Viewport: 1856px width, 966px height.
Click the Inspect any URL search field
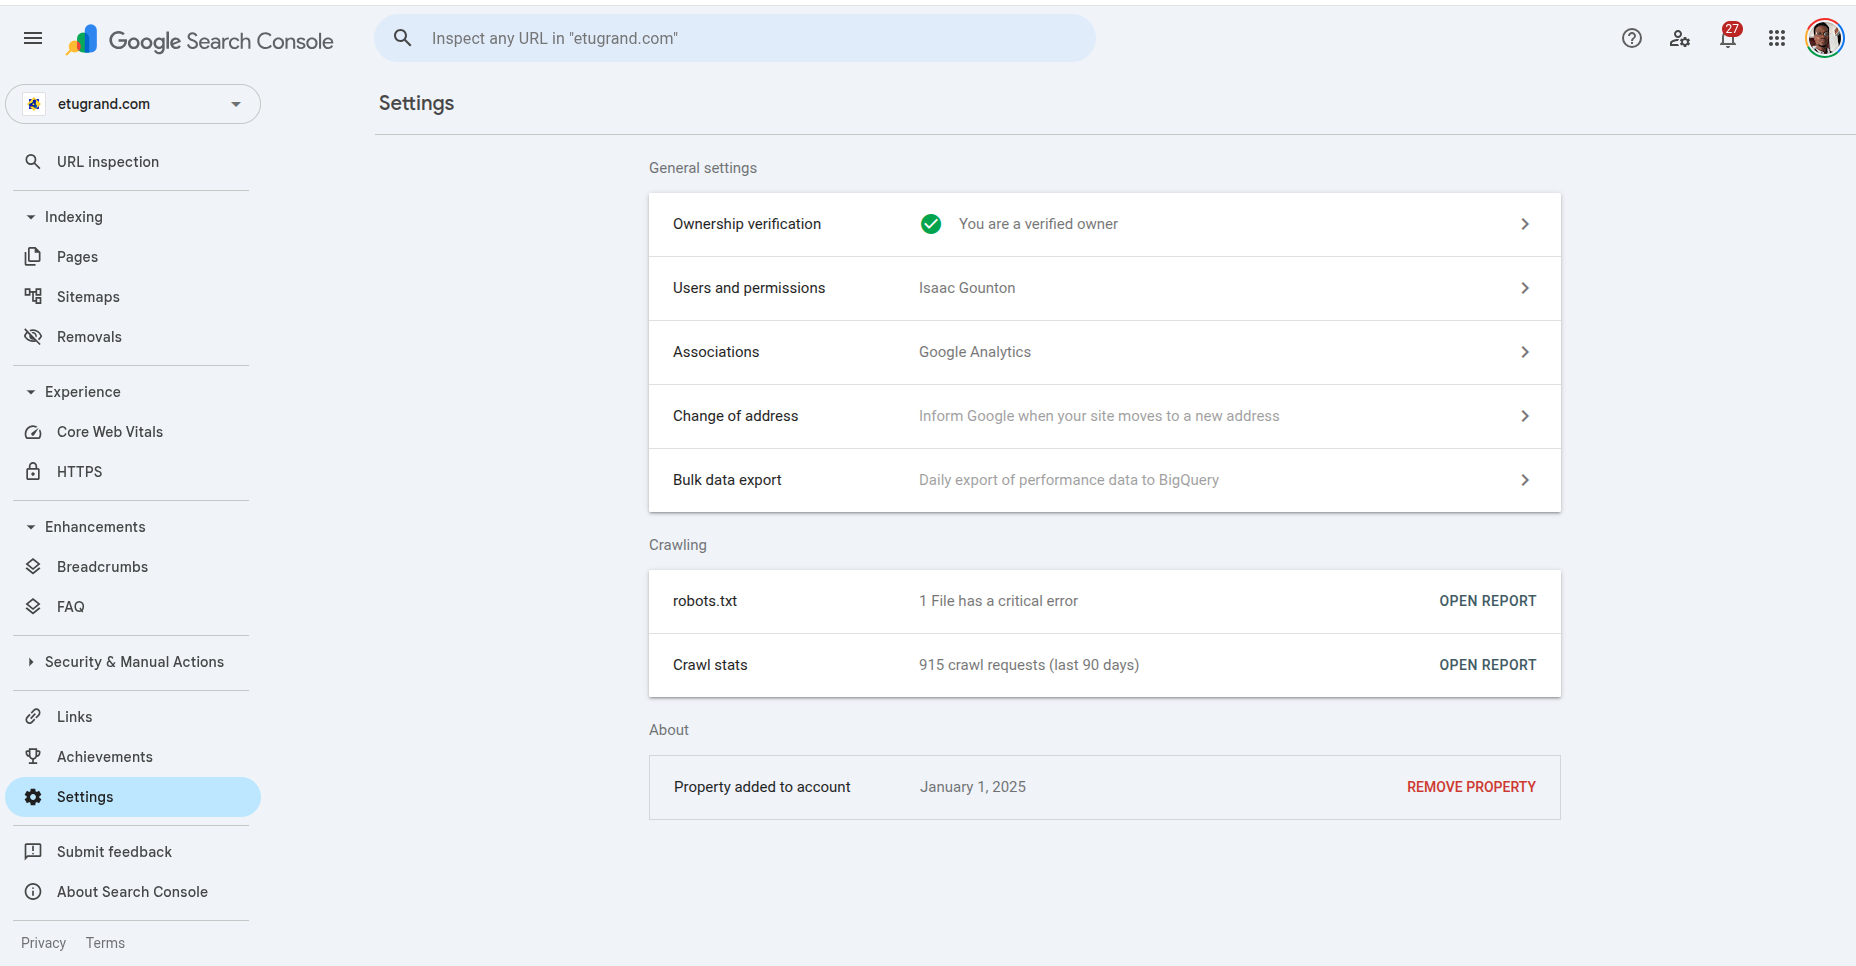(x=735, y=39)
